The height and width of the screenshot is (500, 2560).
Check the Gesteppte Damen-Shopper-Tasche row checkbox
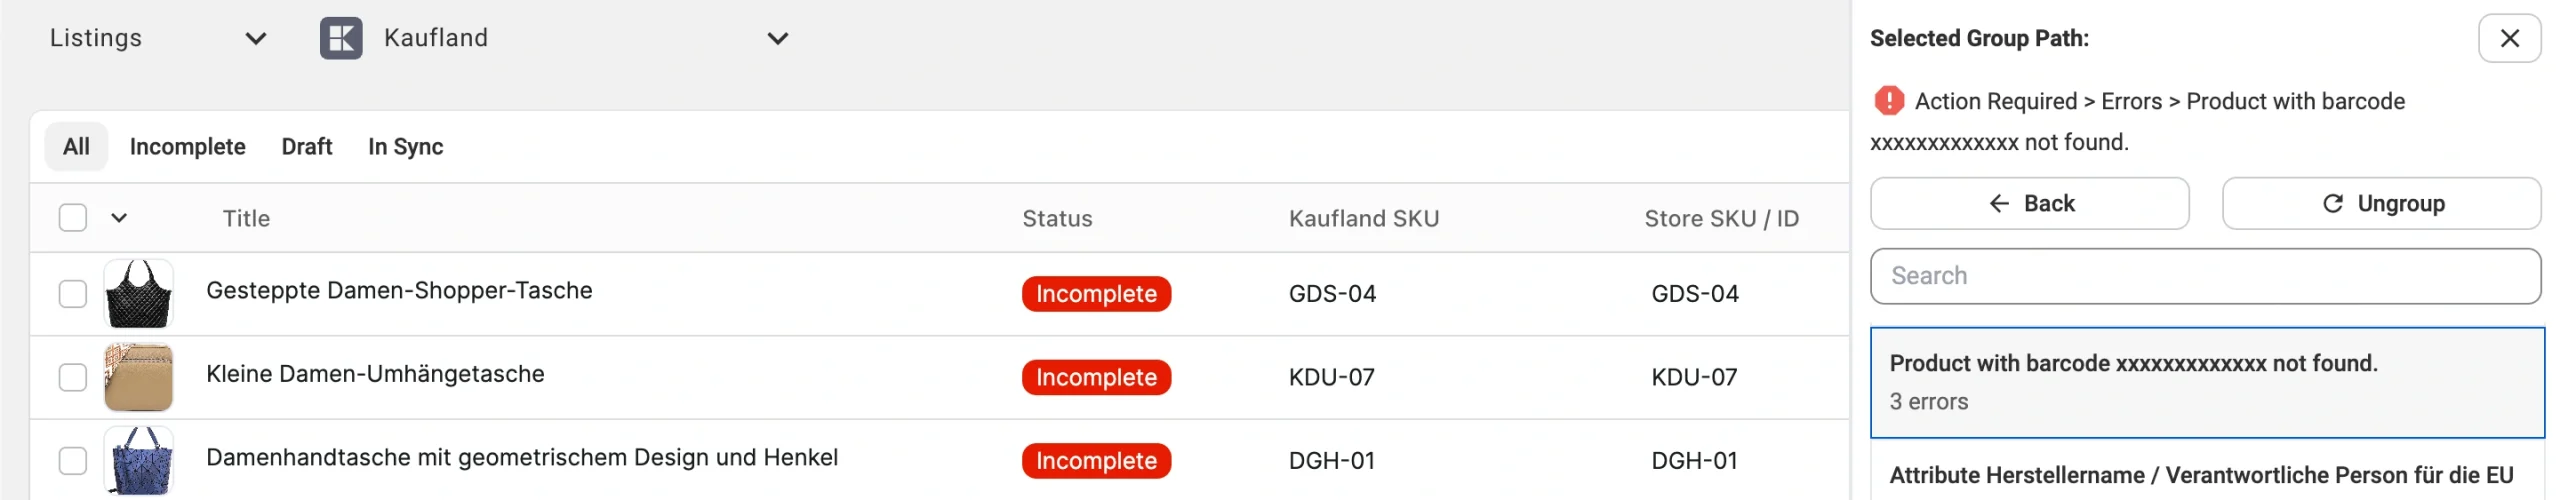pos(73,294)
